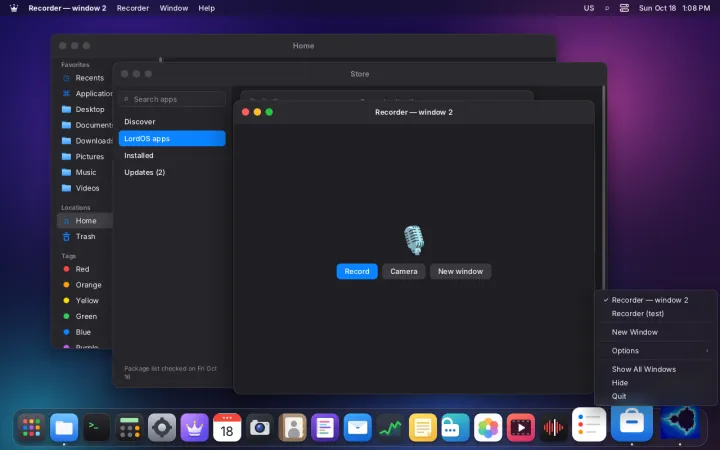Open the menu bar search magnifier

click(x=607, y=8)
